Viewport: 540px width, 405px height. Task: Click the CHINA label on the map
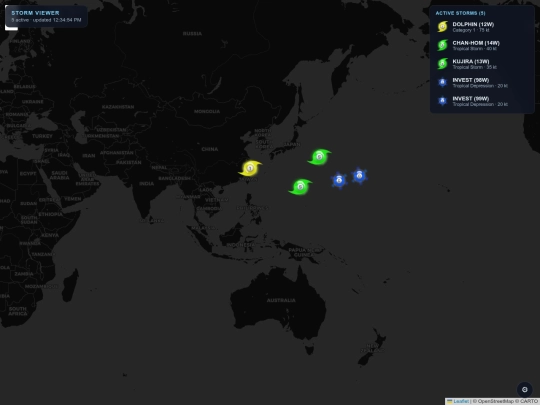(x=209, y=149)
